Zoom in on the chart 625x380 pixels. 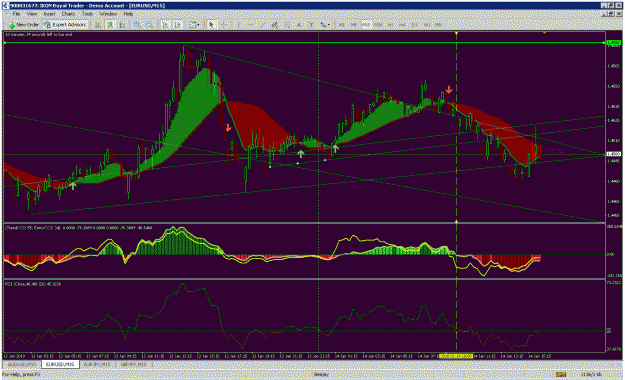pyautogui.click(x=137, y=25)
